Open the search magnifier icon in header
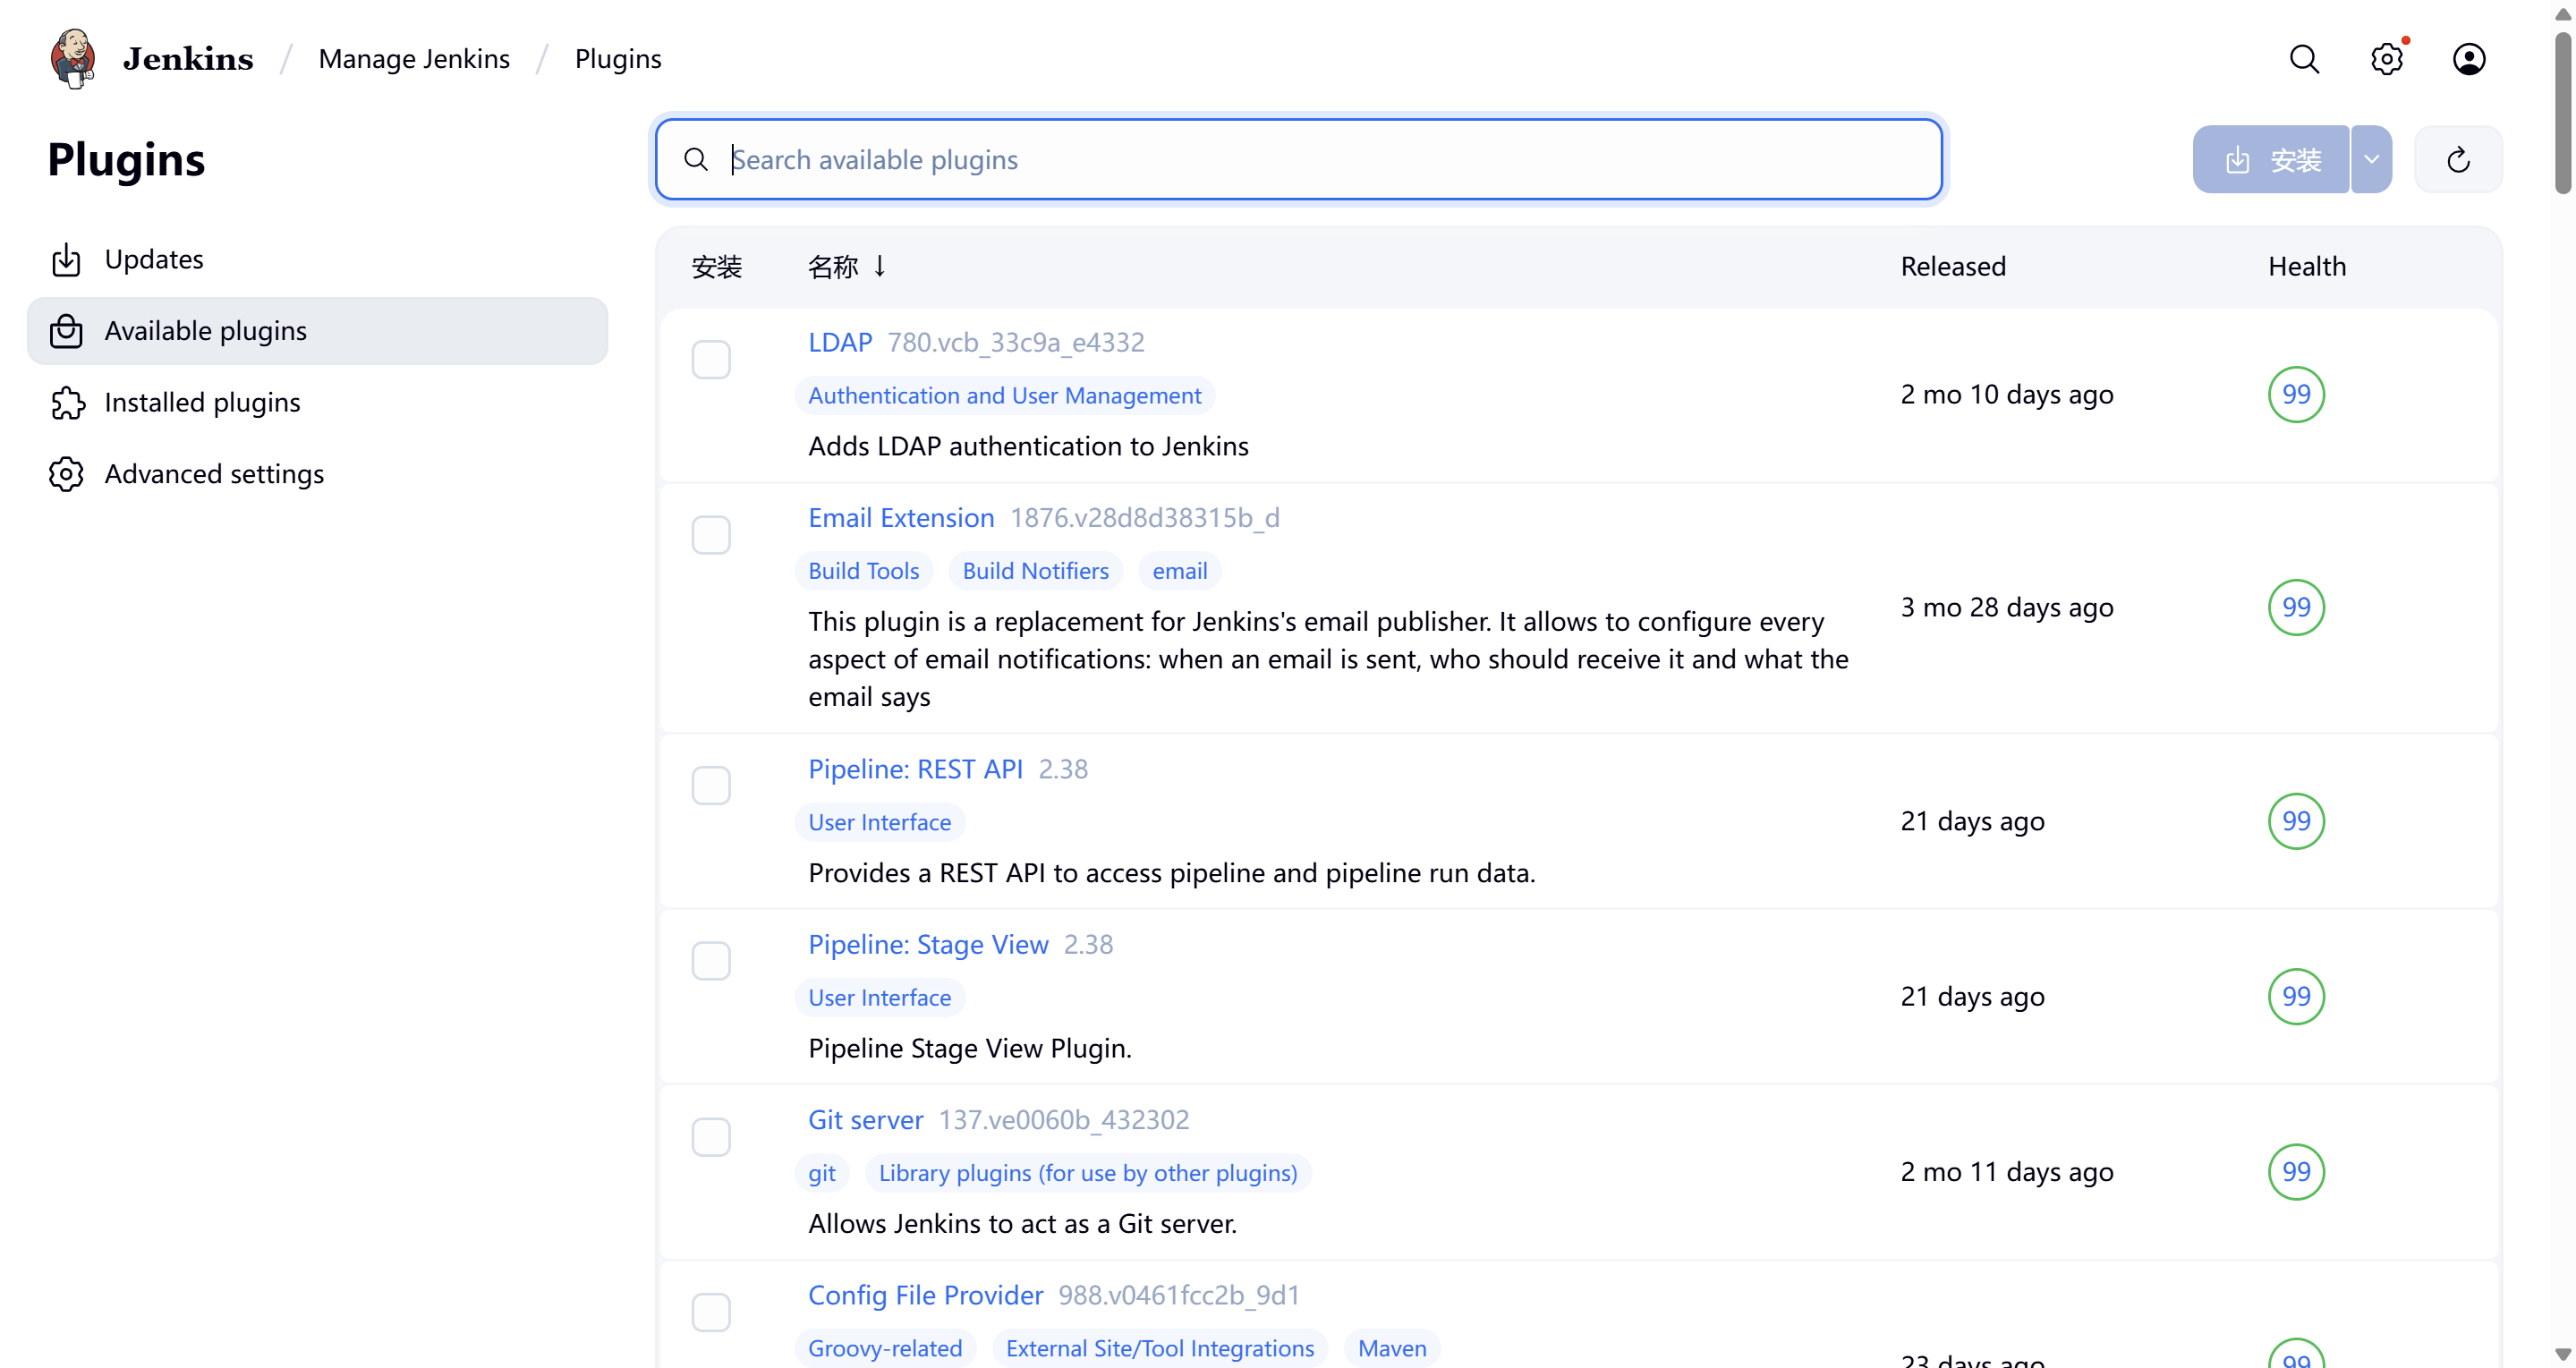Viewport: 2576px width, 1368px height. 2303,59
